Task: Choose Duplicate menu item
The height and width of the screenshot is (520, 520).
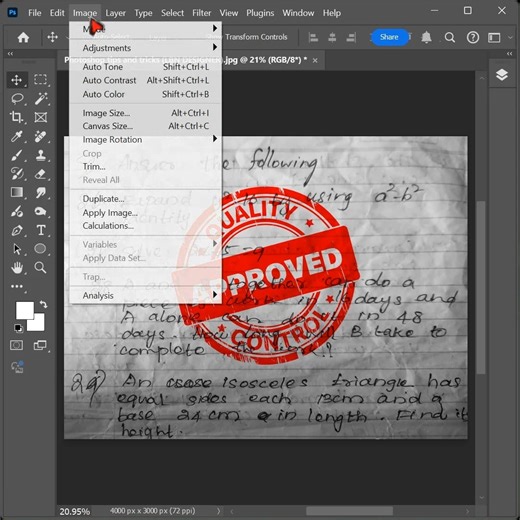Action: coord(145,199)
